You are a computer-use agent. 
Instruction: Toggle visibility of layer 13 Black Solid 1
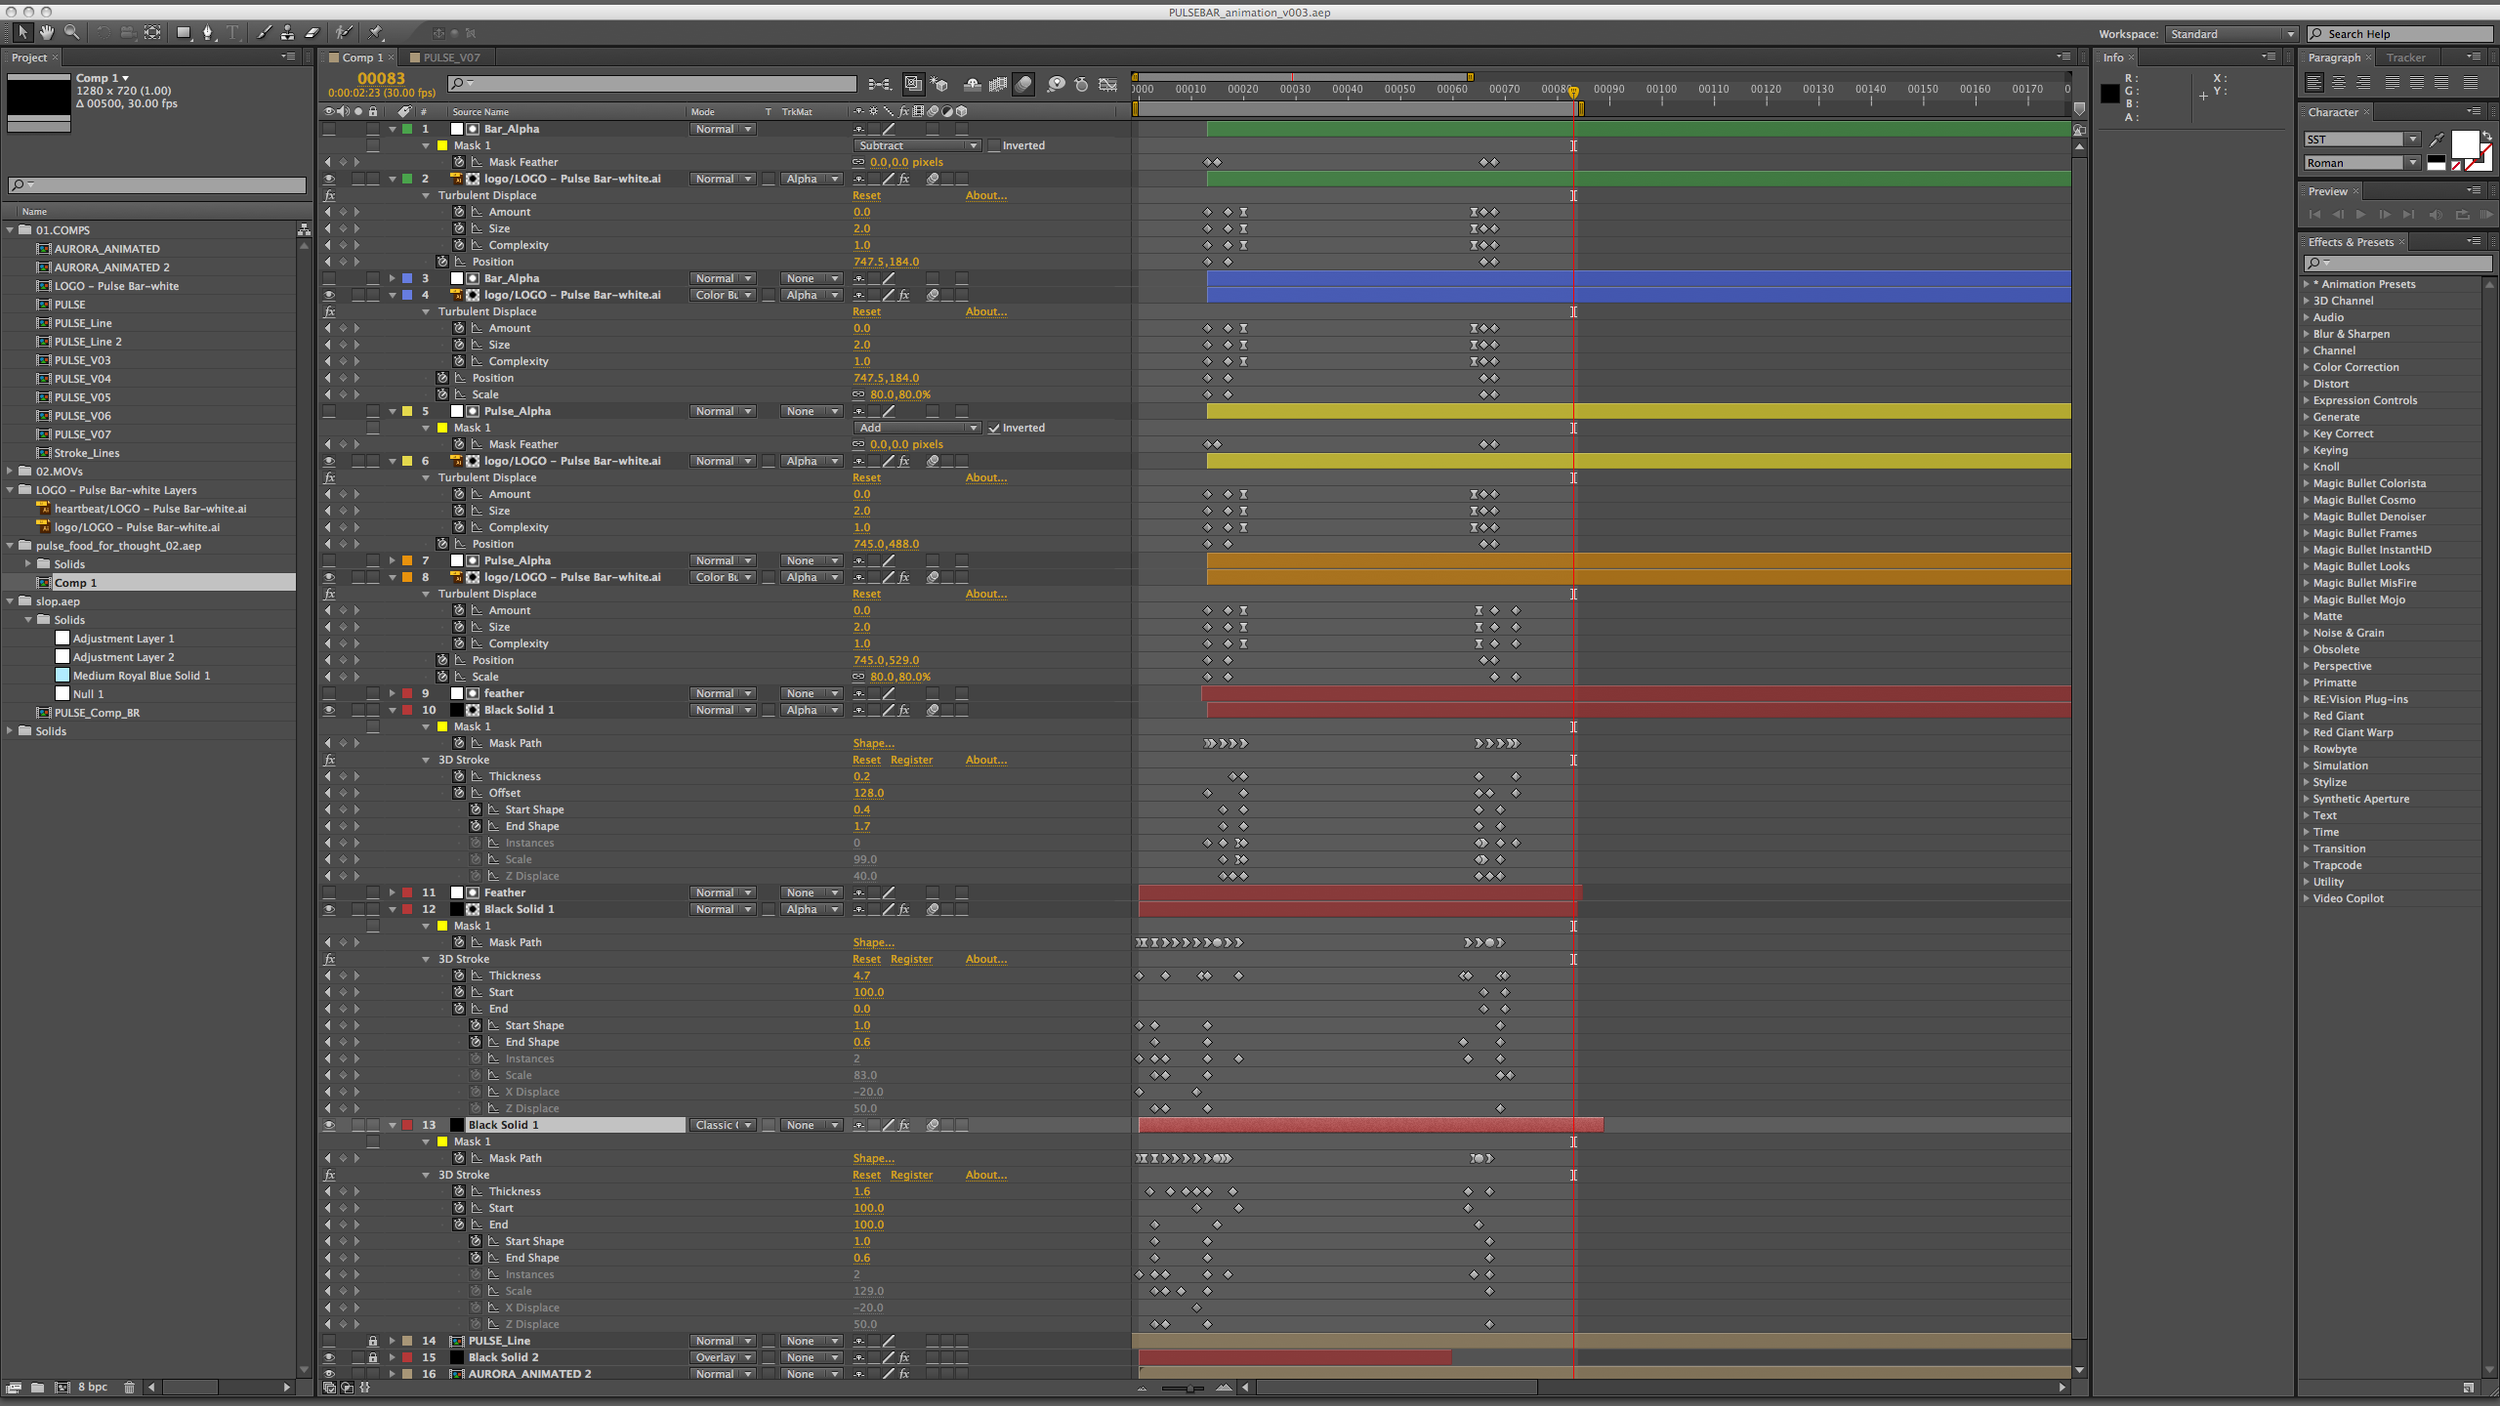[329, 1125]
